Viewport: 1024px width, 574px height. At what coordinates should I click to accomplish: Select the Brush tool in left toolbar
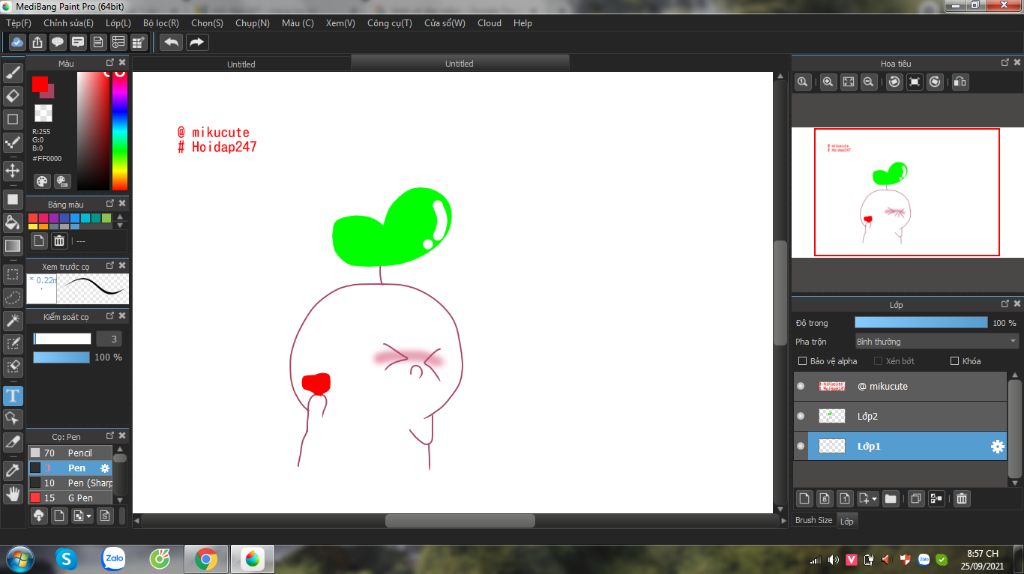[x=12, y=72]
